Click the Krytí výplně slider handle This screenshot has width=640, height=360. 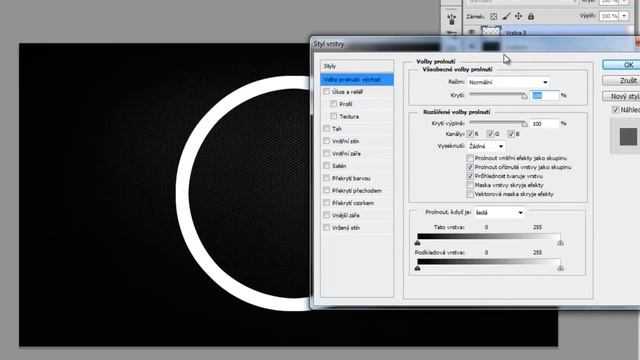524,124
